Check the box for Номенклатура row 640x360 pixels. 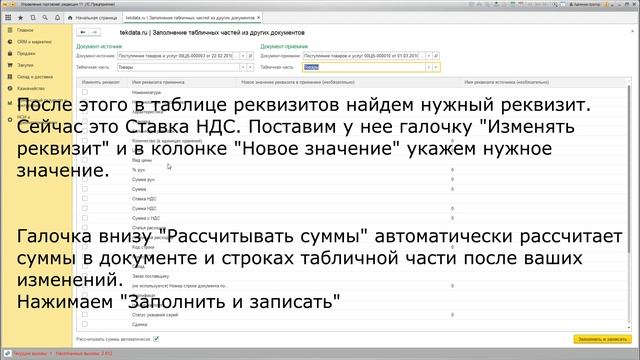[x=84, y=92]
